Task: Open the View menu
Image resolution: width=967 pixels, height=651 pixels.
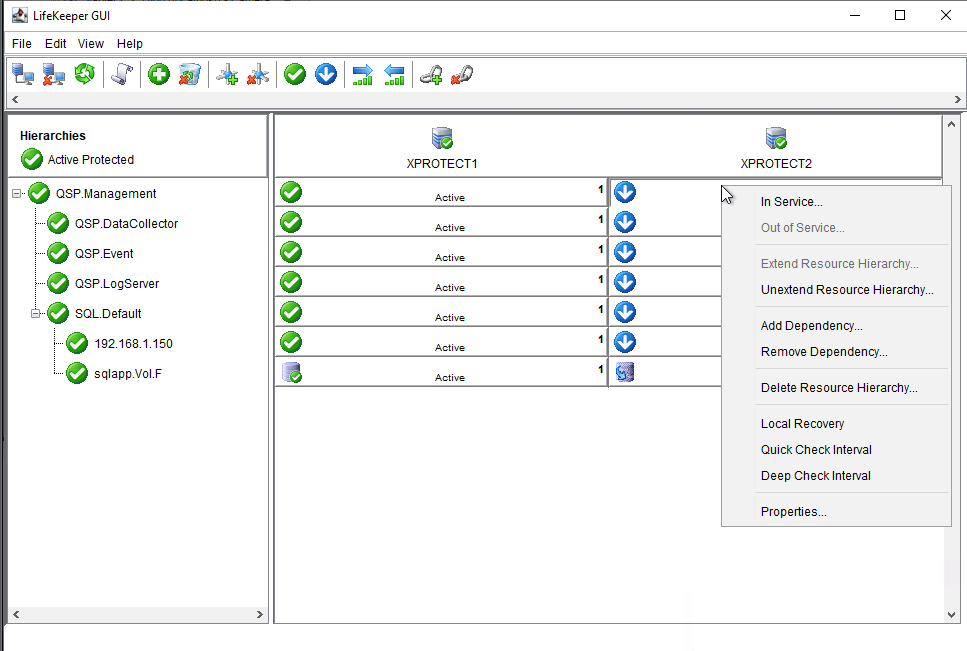Action: [91, 44]
